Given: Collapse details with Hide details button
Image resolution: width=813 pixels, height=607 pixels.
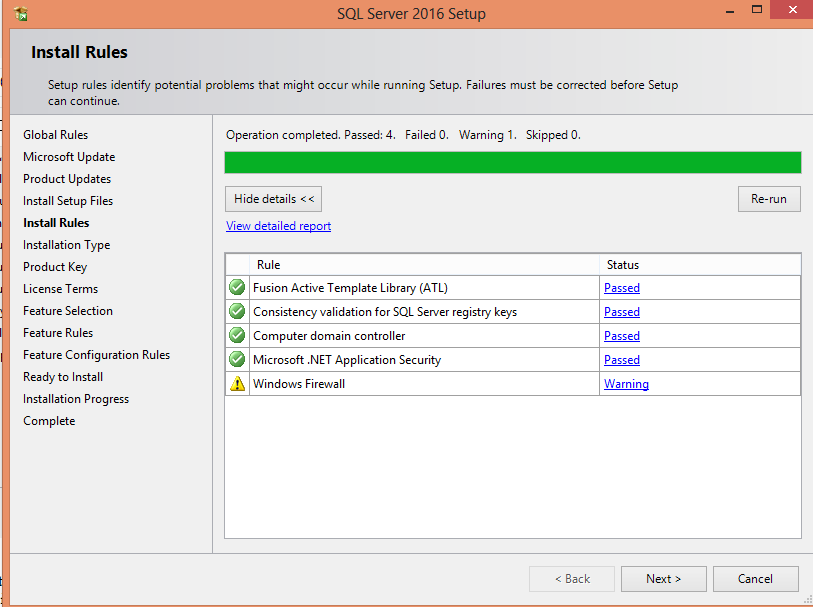Looking at the screenshot, I should (x=273, y=199).
